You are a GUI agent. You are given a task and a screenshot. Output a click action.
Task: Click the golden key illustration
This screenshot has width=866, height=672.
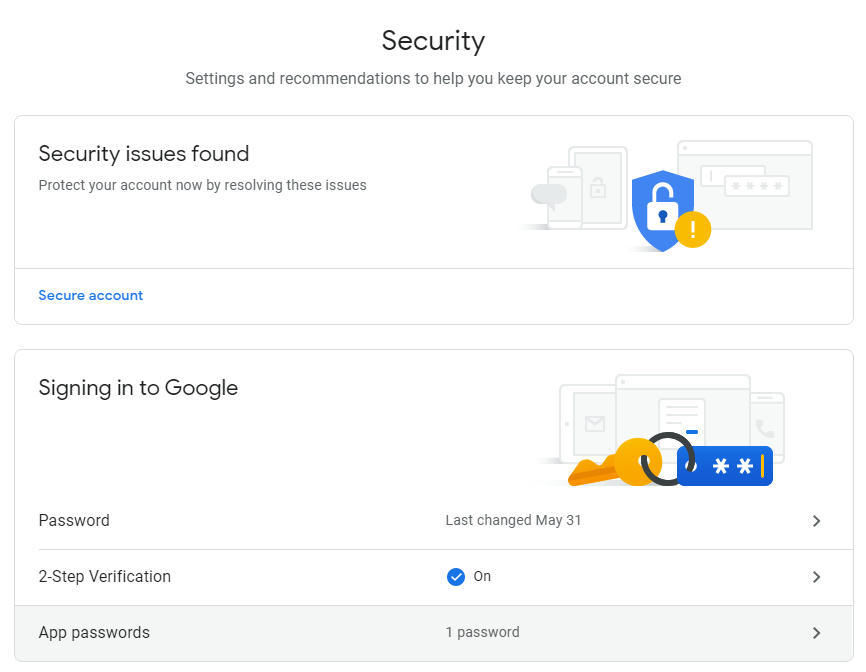tap(615, 463)
